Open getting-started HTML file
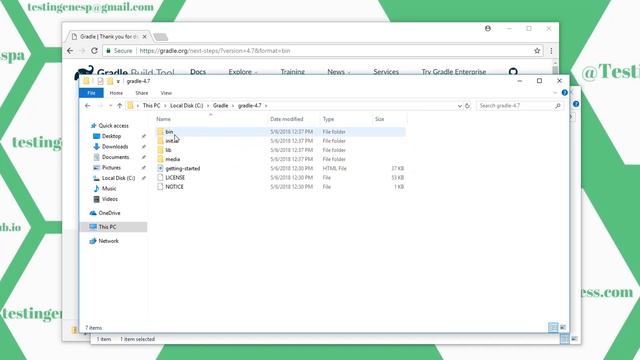The height and width of the screenshot is (360, 640). pos(182,168)
